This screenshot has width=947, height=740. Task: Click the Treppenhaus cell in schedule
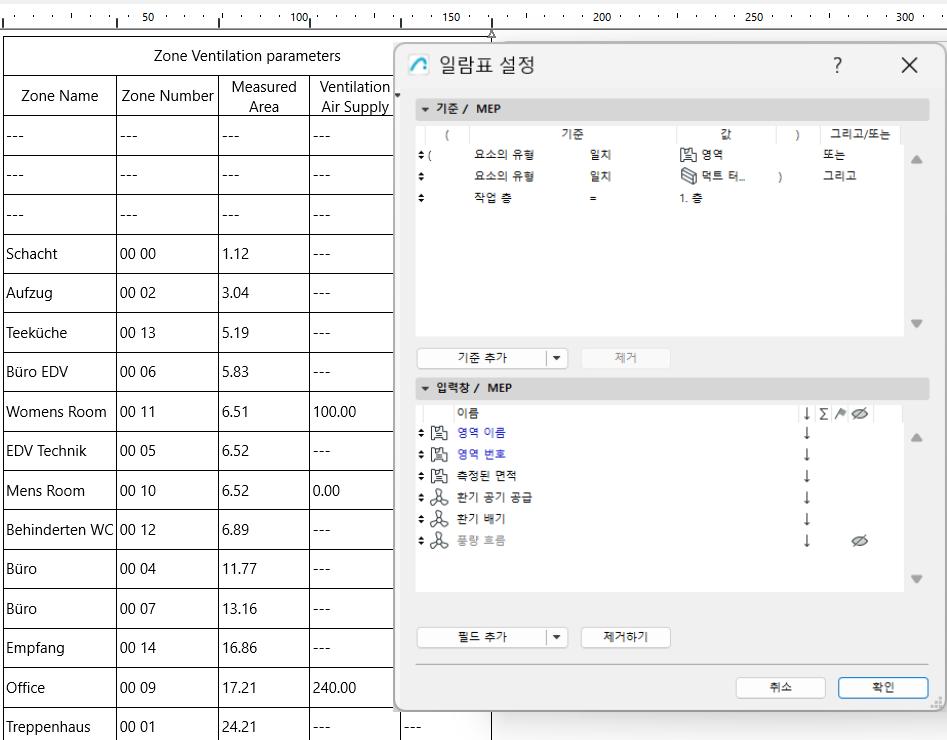[x=60, y=727]
